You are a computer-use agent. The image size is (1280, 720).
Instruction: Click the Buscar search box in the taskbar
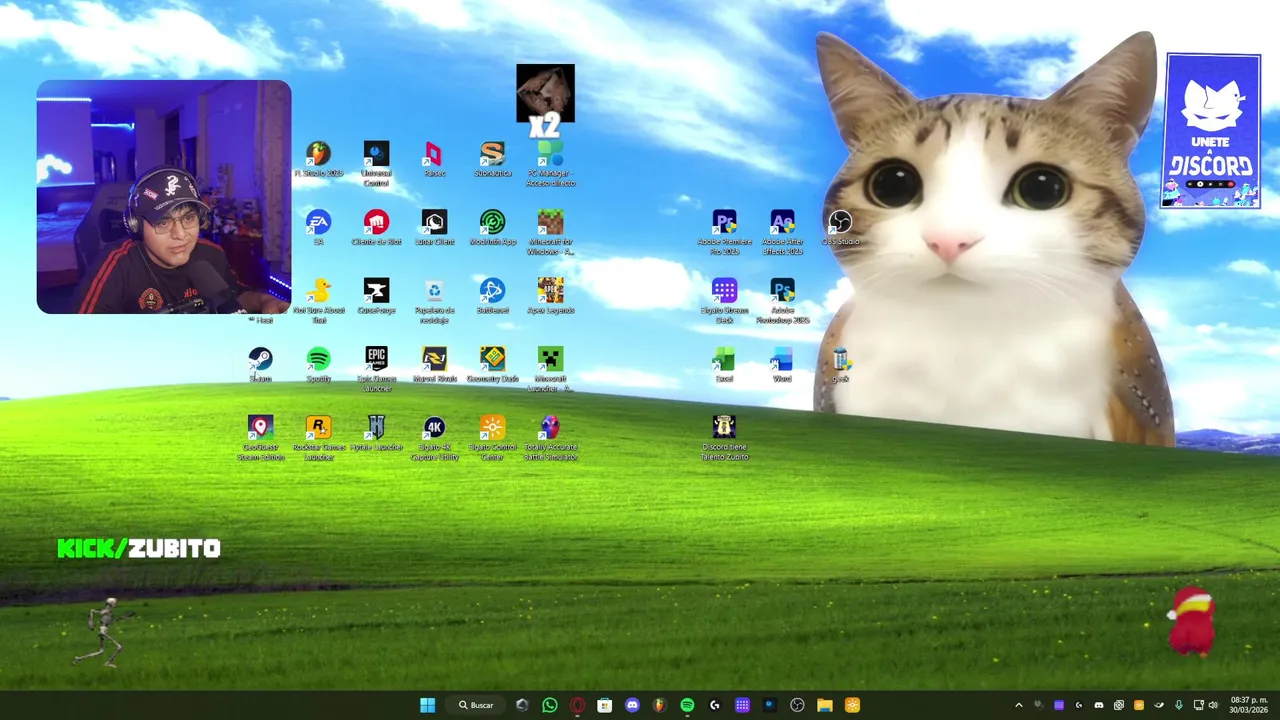(x=476, y=705)
